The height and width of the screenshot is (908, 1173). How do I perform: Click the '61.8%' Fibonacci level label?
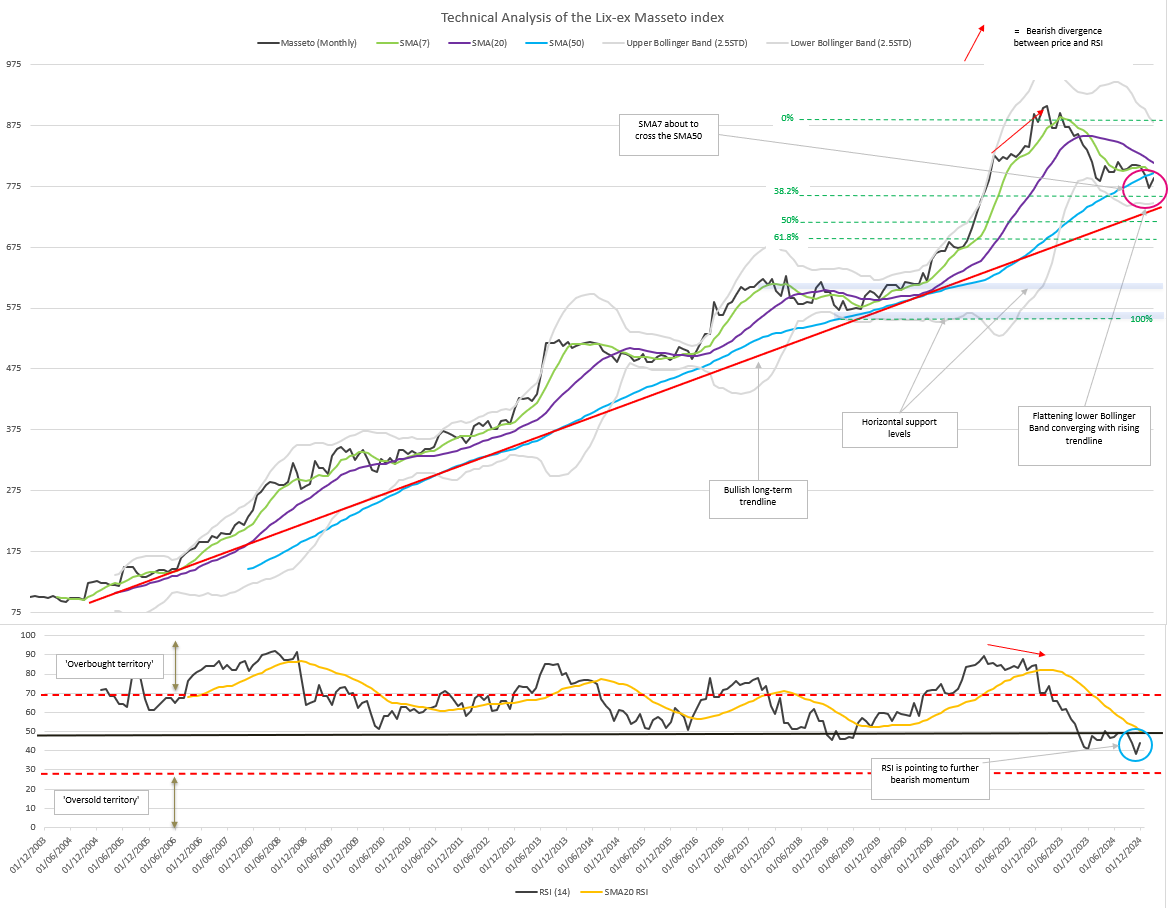click(x=786, y=237)
